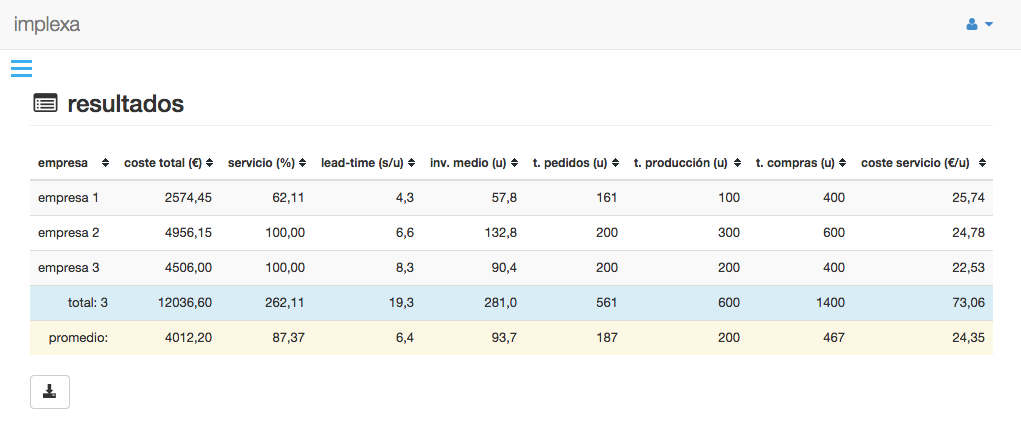Image resolution: width=1021 pixels, height=427 pixels.
Task: Sort by t. producción (u) column
Action: pos(686,162)
